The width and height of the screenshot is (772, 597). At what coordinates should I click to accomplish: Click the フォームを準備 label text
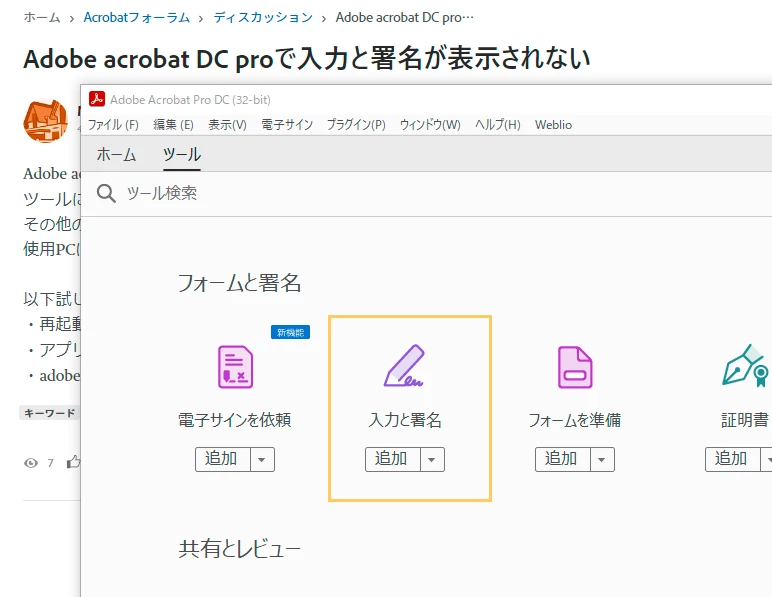(575, 420)
